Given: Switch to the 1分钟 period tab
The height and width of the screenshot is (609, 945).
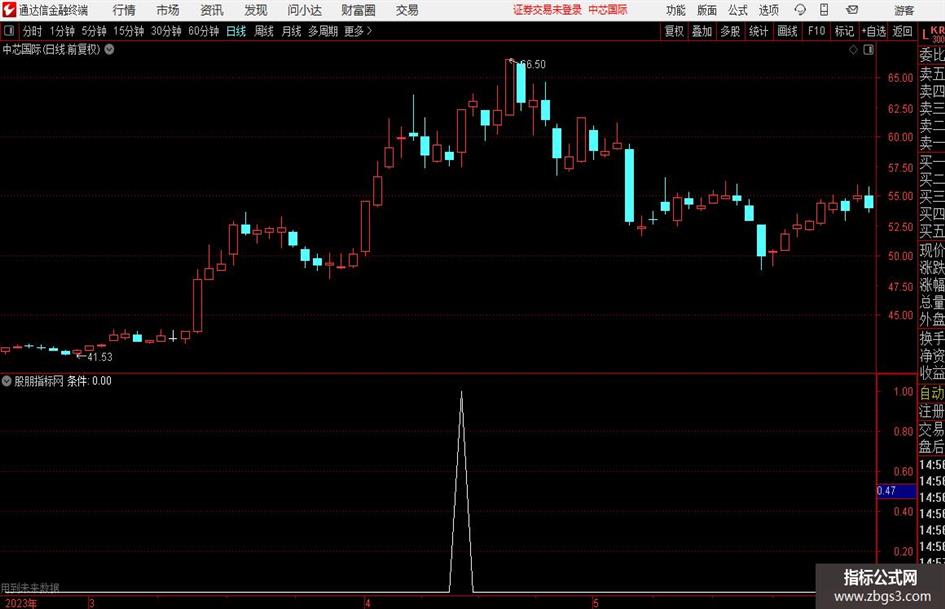Looking at the screenshot, I should point(61,31).
